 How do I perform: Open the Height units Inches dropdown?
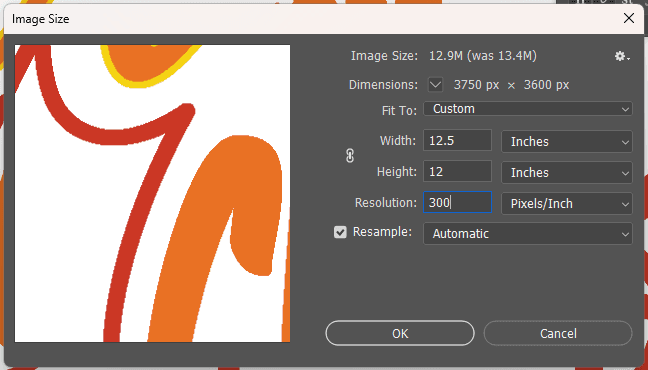pyautogui.click(x=567, y=172)
